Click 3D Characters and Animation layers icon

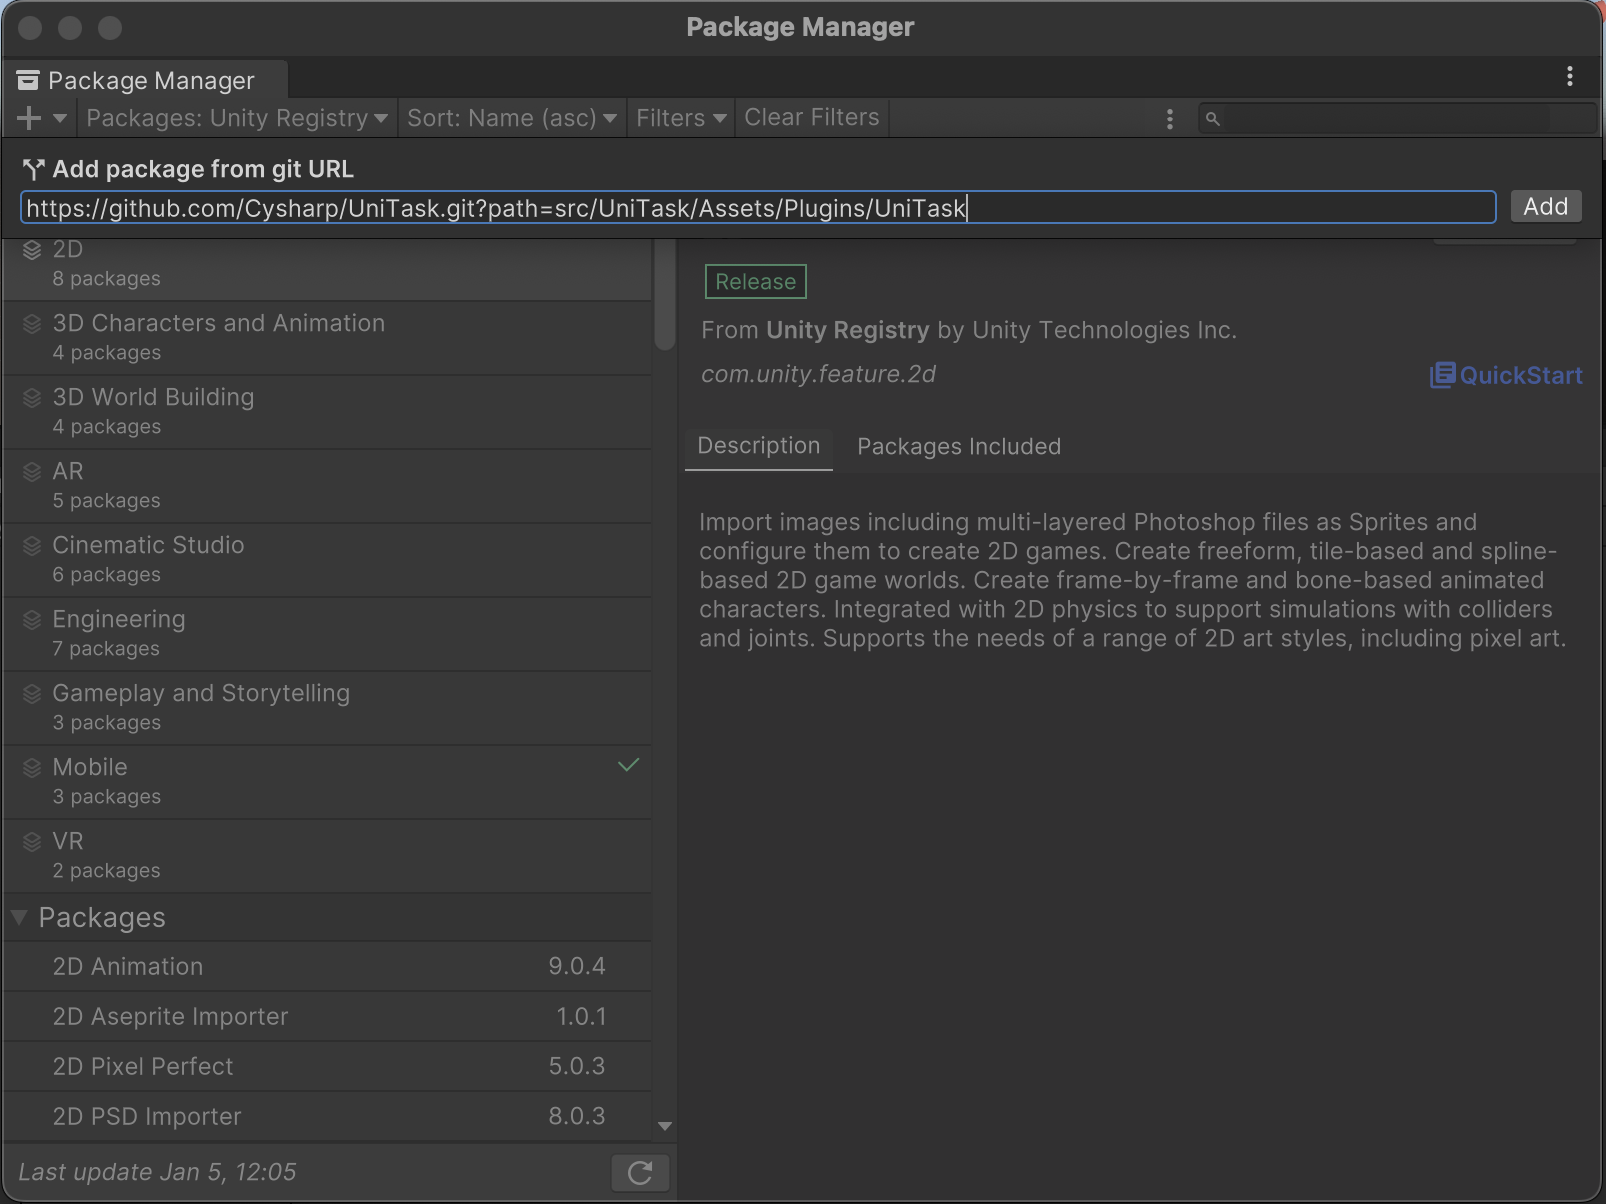[32, 324]
